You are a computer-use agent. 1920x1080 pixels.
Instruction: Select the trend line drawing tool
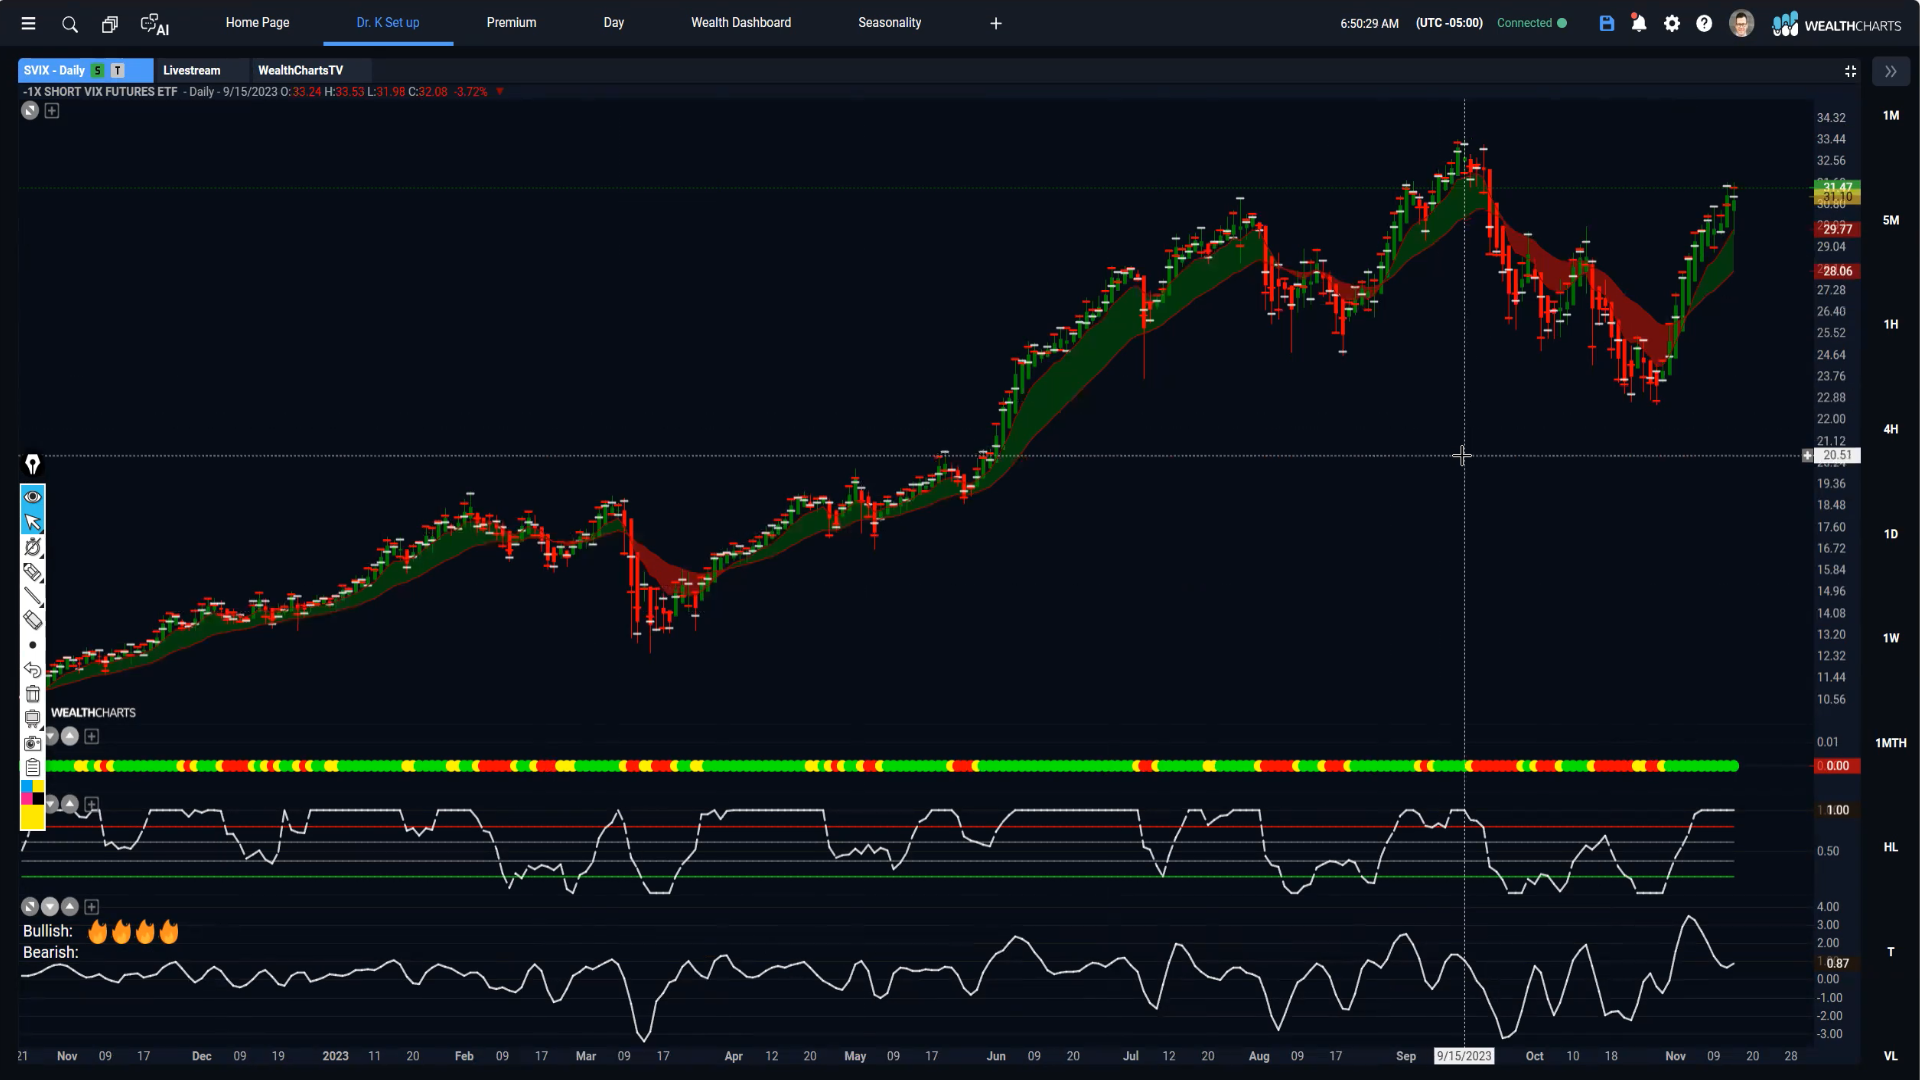click(32, 596)
